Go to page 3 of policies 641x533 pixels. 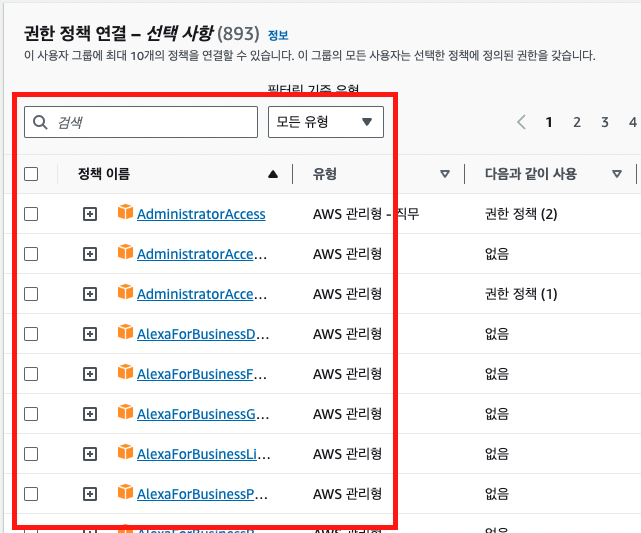pyautogui.click(x=605, y=122)
